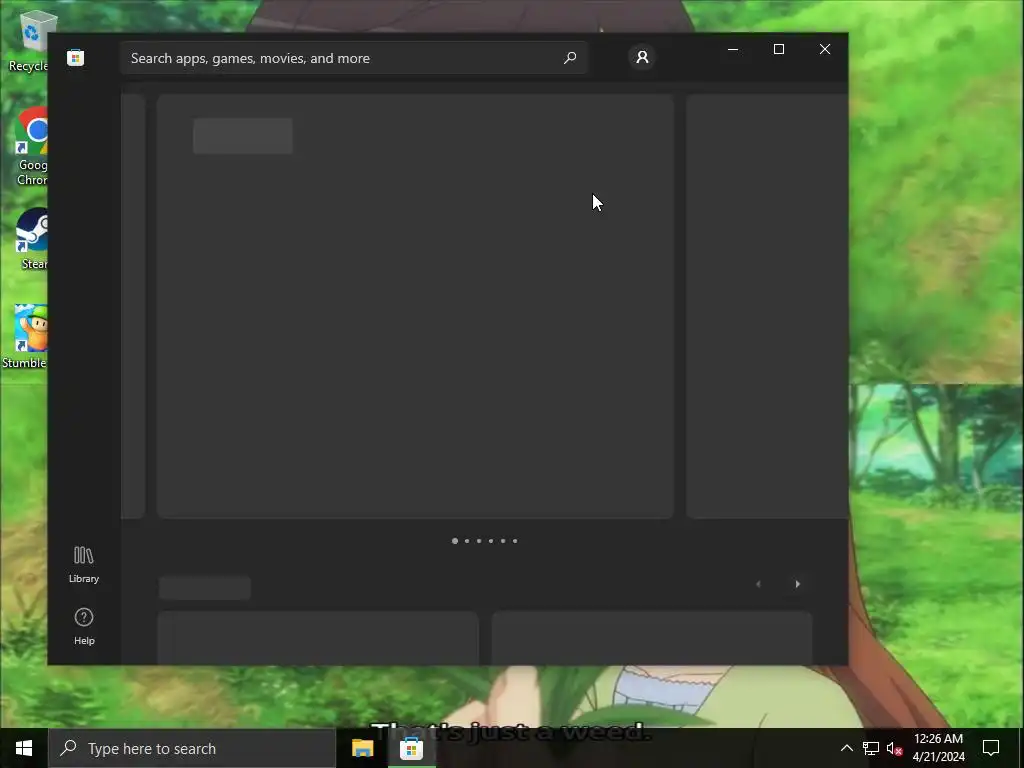Screen dimensions: 1024x768
Task: Open the muted volume tray icon
Action: click(x=895, y=748)
